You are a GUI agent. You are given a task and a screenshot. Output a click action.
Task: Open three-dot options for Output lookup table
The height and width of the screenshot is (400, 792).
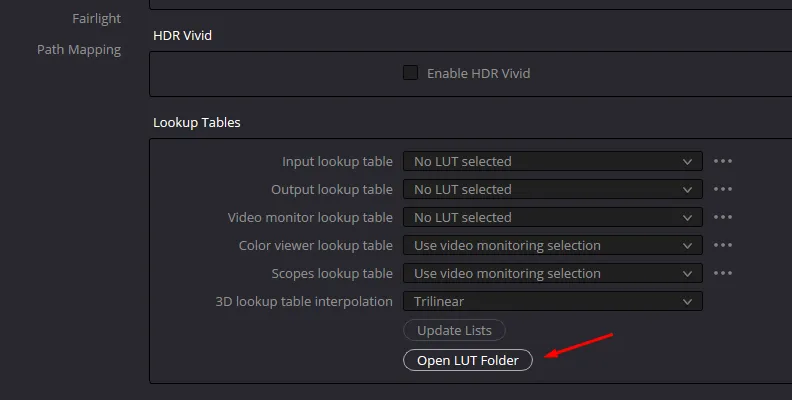click(x=723, y=189)
